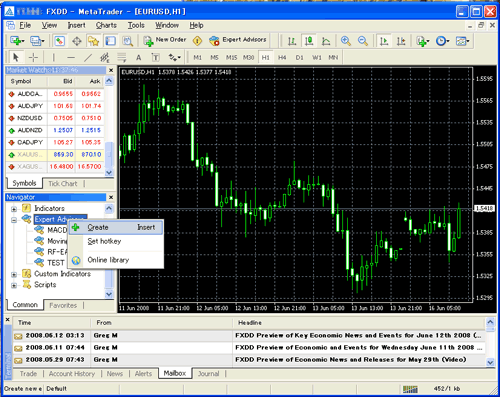Select the TEST expert advisor
The width and height of the screenshot is (500, 397).
[50, 263]
